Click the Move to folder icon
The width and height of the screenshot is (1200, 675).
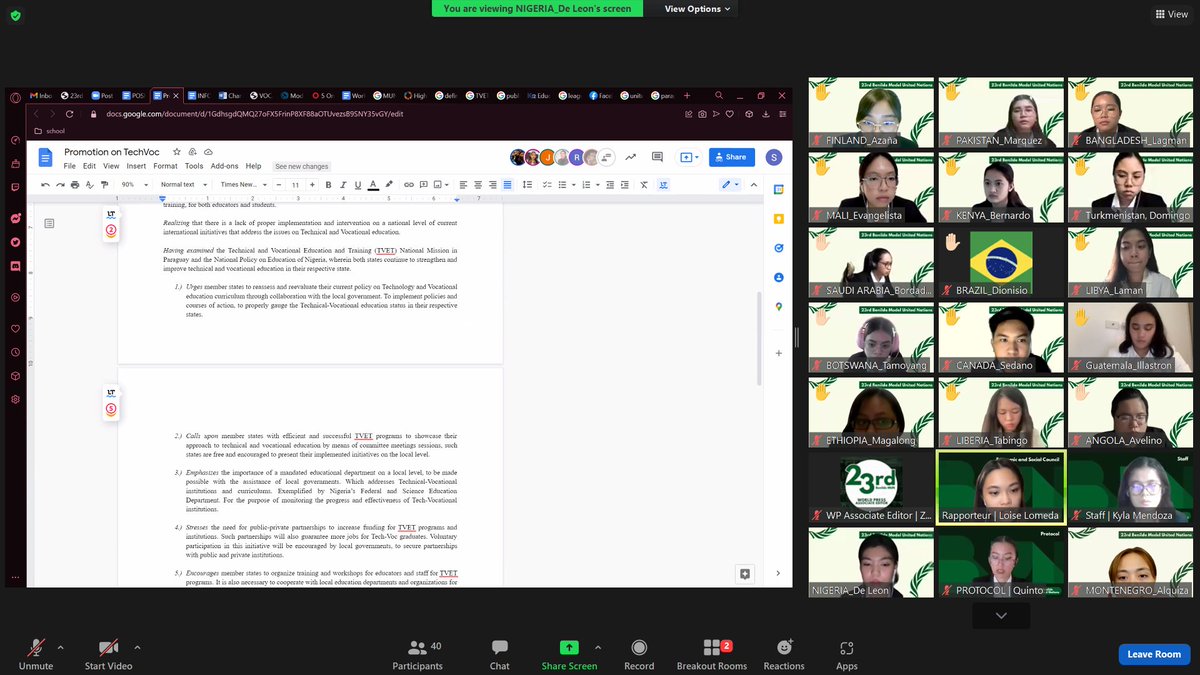pos(192,152)
